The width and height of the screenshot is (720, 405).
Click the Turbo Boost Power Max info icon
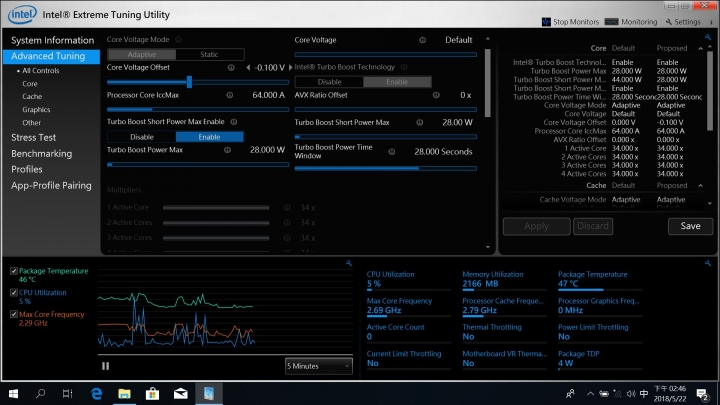pos(227,150)
